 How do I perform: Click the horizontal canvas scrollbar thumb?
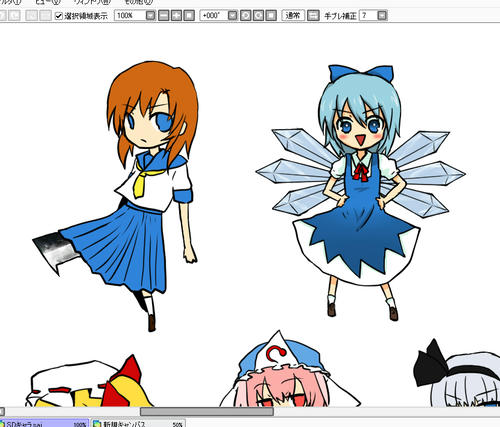click(207, 411)
